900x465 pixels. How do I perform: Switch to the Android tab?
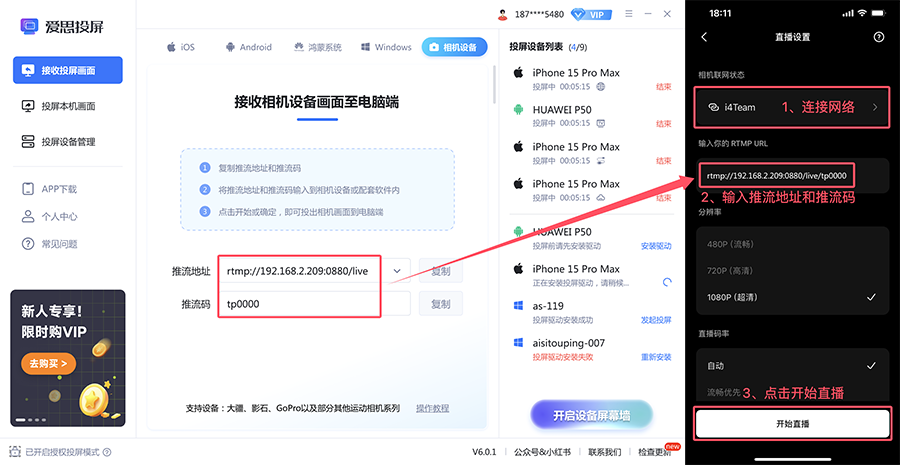pyautogui.click(x=249, y=47)
